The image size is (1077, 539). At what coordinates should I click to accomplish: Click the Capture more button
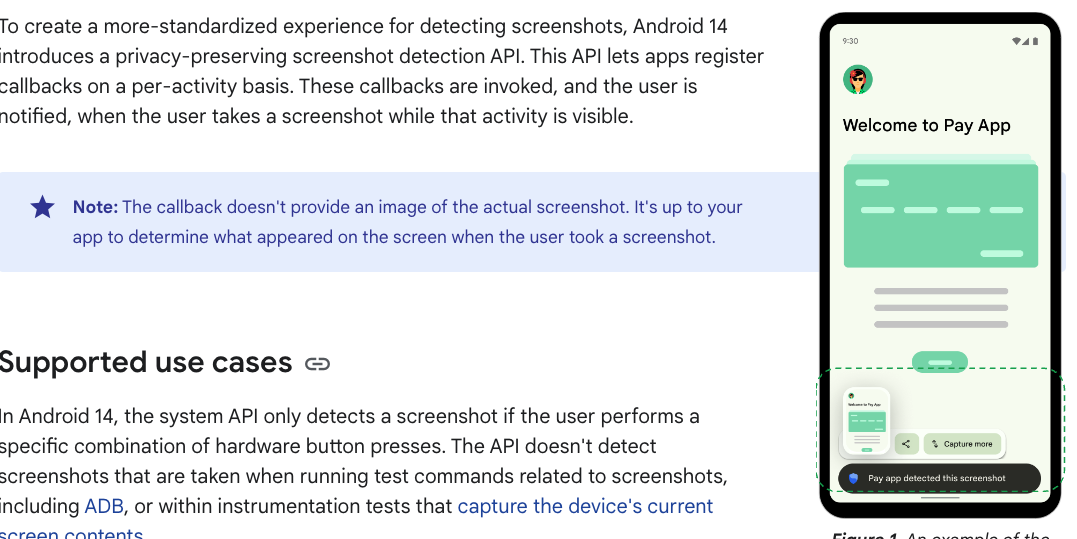point(962,444)
